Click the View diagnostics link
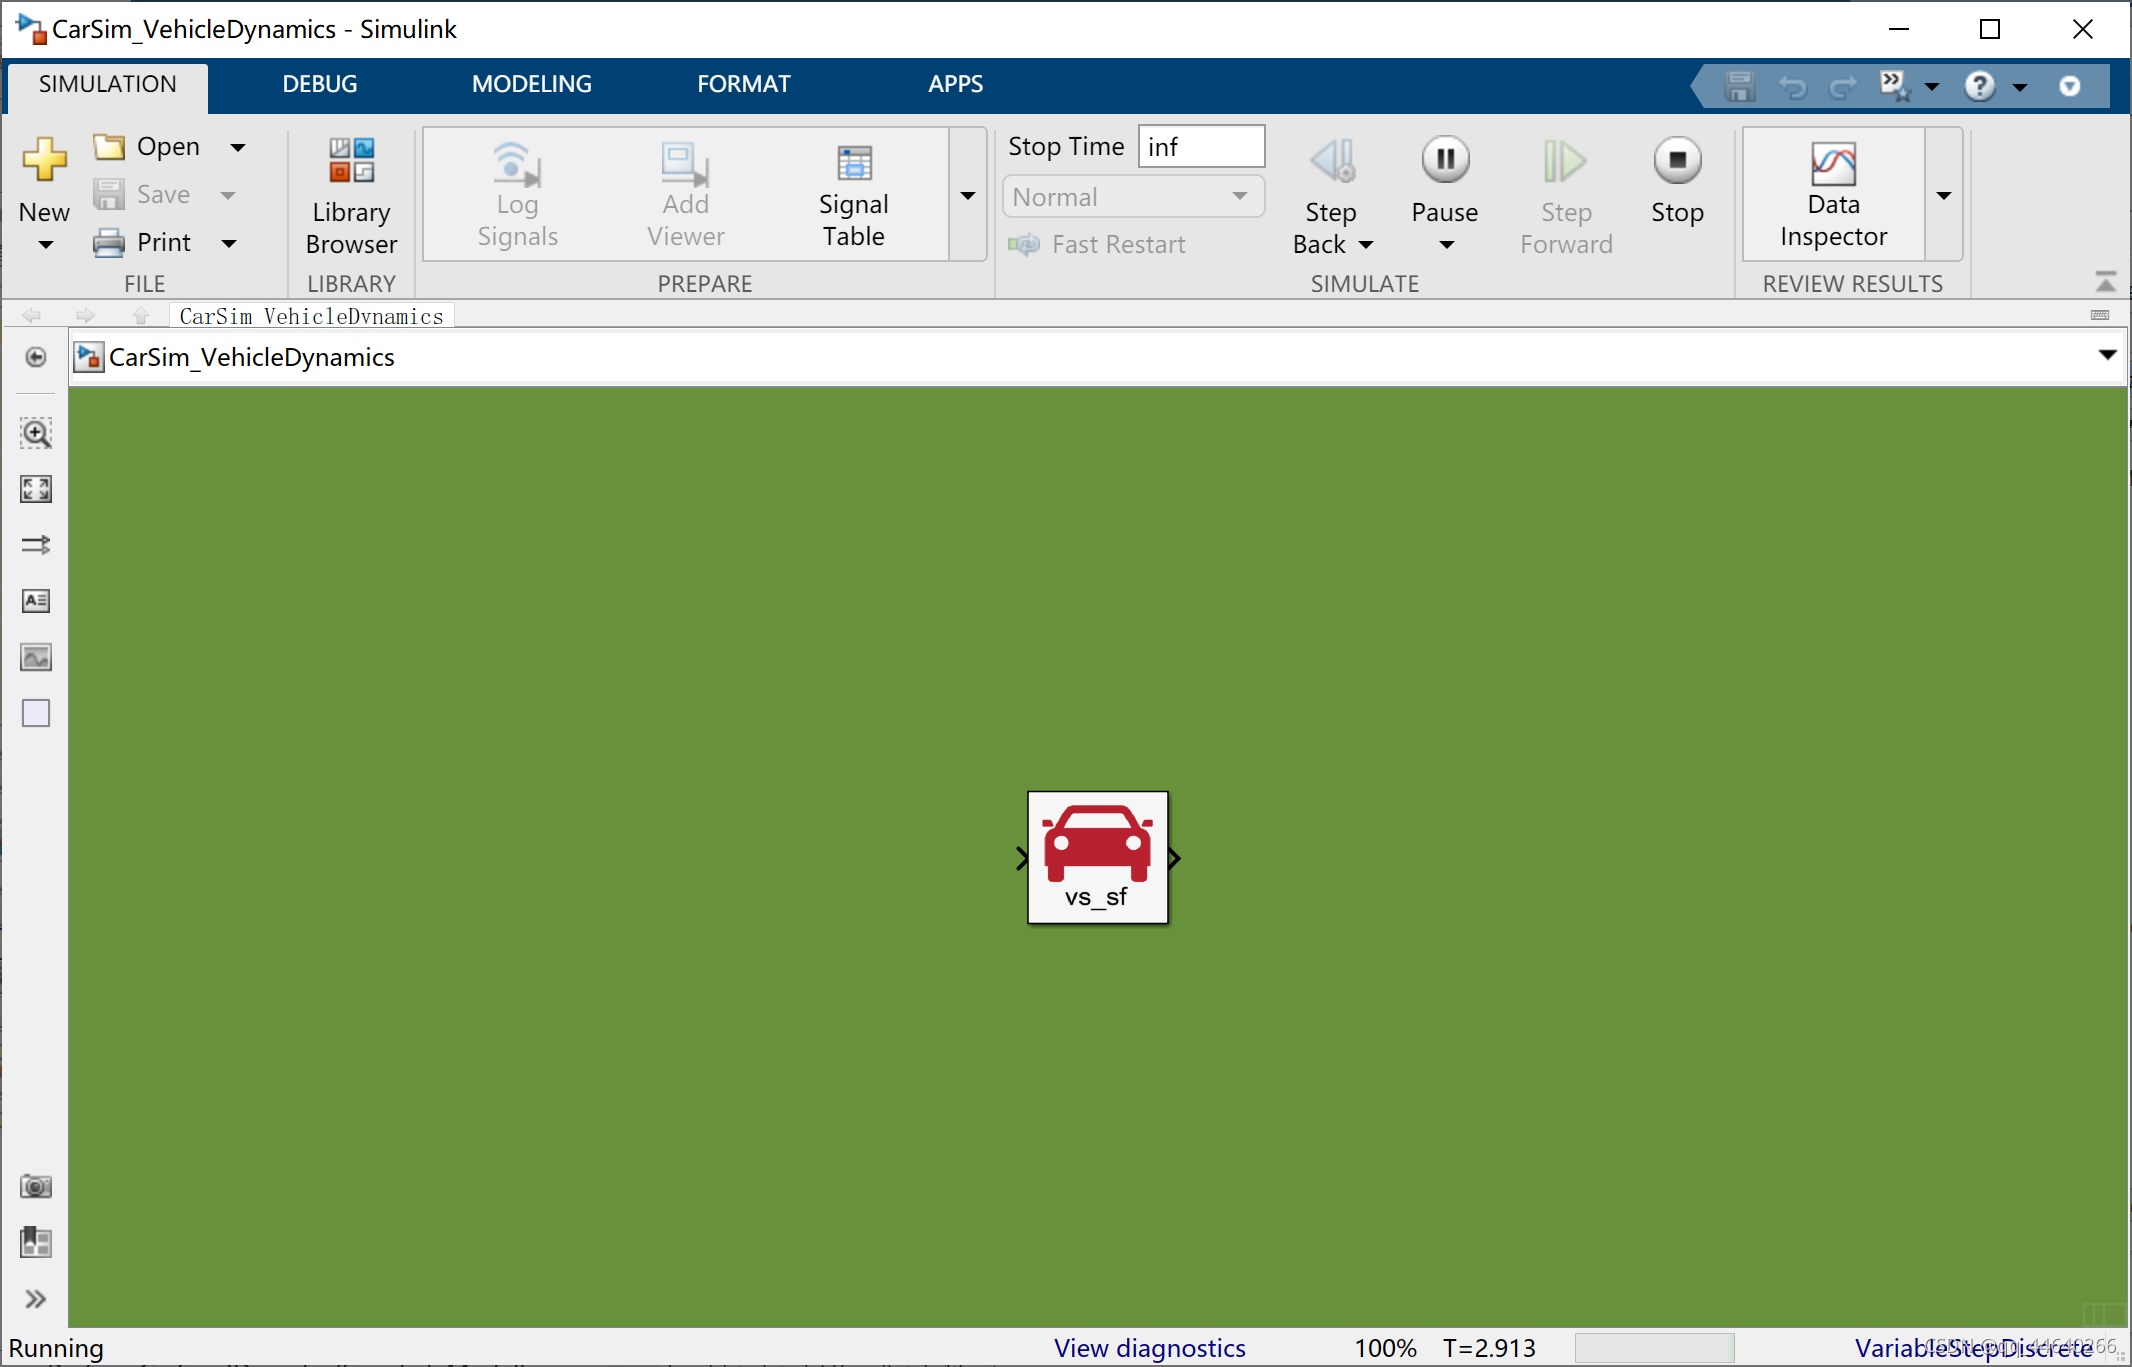Image resolution: width=2132 pixels, height=1367 pixels. [x=1149, y=1348]
